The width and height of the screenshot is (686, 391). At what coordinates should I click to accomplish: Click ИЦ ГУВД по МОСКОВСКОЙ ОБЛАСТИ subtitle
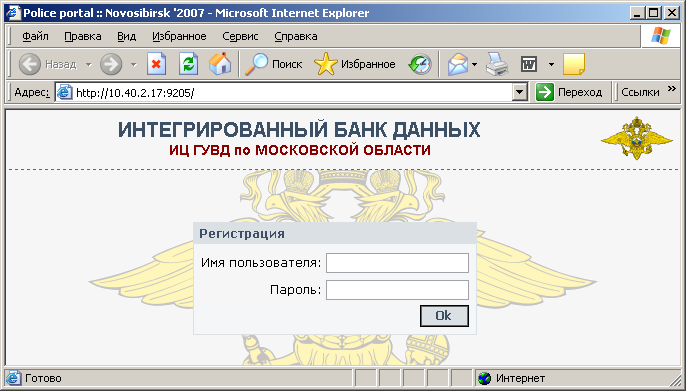tap(300, 150)
